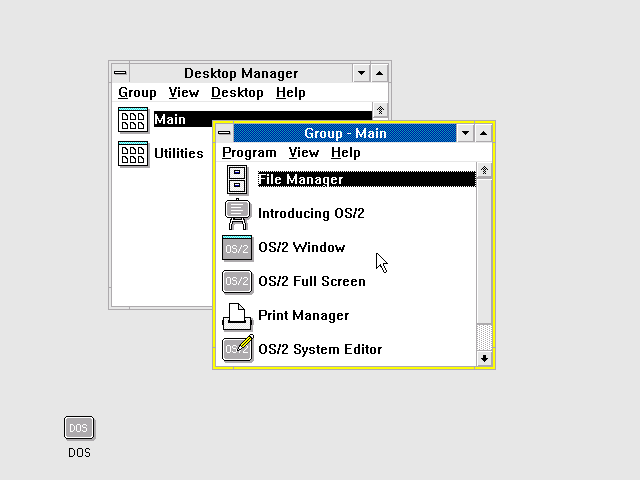This screenshot has width=640, height=480.
Task: Click the scroll up arrow in Desktop Manager
Action: 380,110
